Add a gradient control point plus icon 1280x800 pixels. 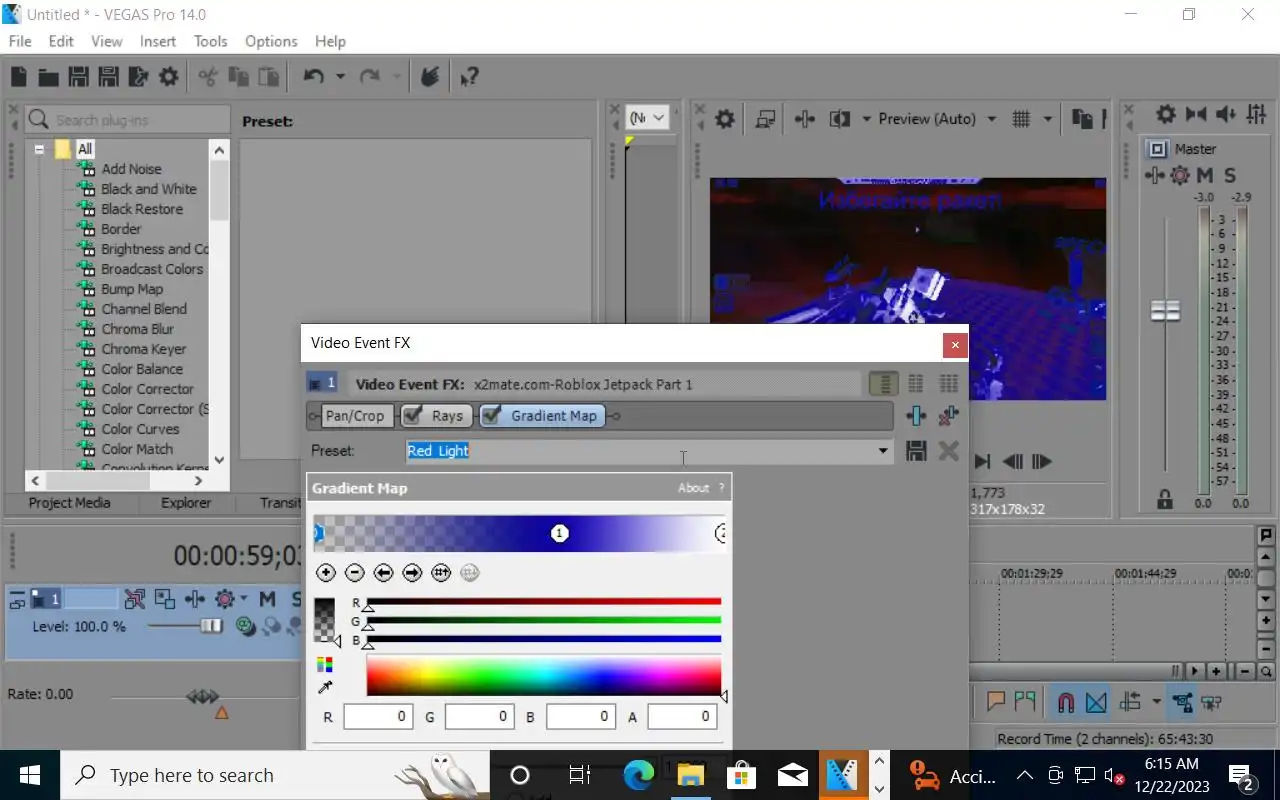click(x=325, y=573)
